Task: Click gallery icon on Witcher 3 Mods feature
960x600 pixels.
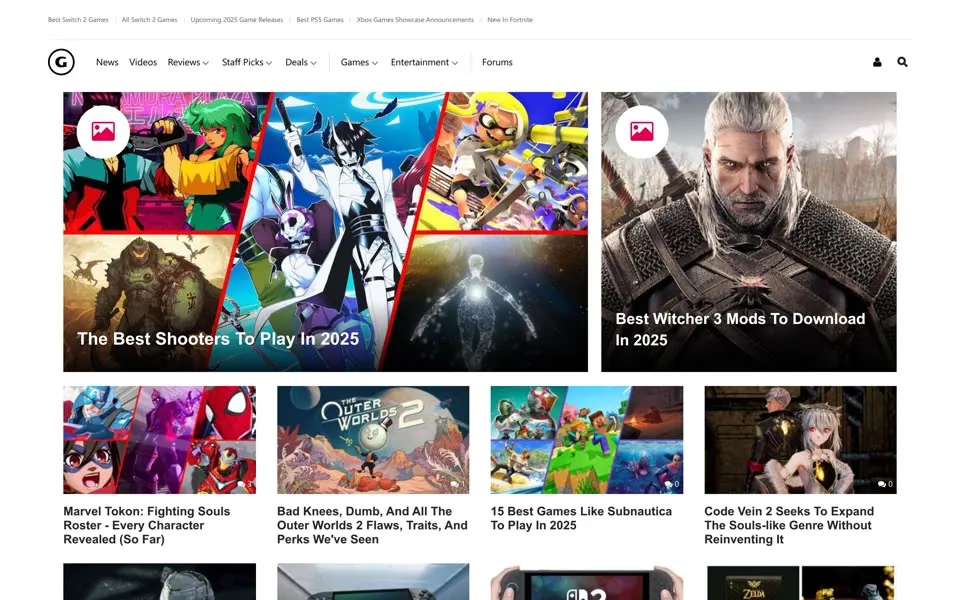Action: coord(641,131)
